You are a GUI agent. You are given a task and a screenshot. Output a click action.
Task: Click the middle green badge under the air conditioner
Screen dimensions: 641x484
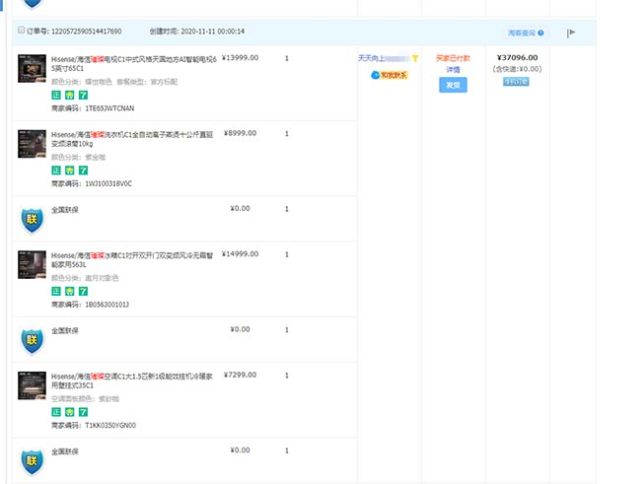tap(70, 412)
